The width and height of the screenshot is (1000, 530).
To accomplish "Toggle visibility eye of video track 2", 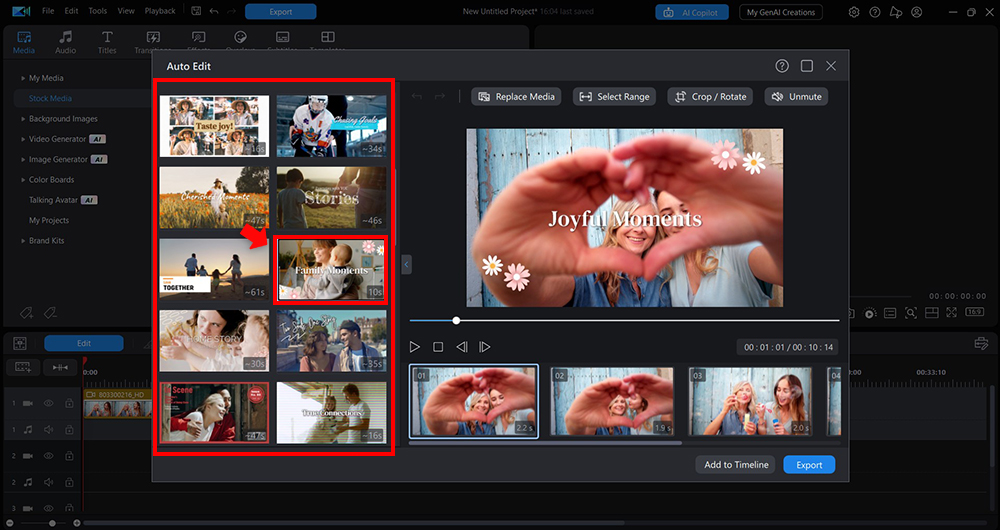I will 48,456.
